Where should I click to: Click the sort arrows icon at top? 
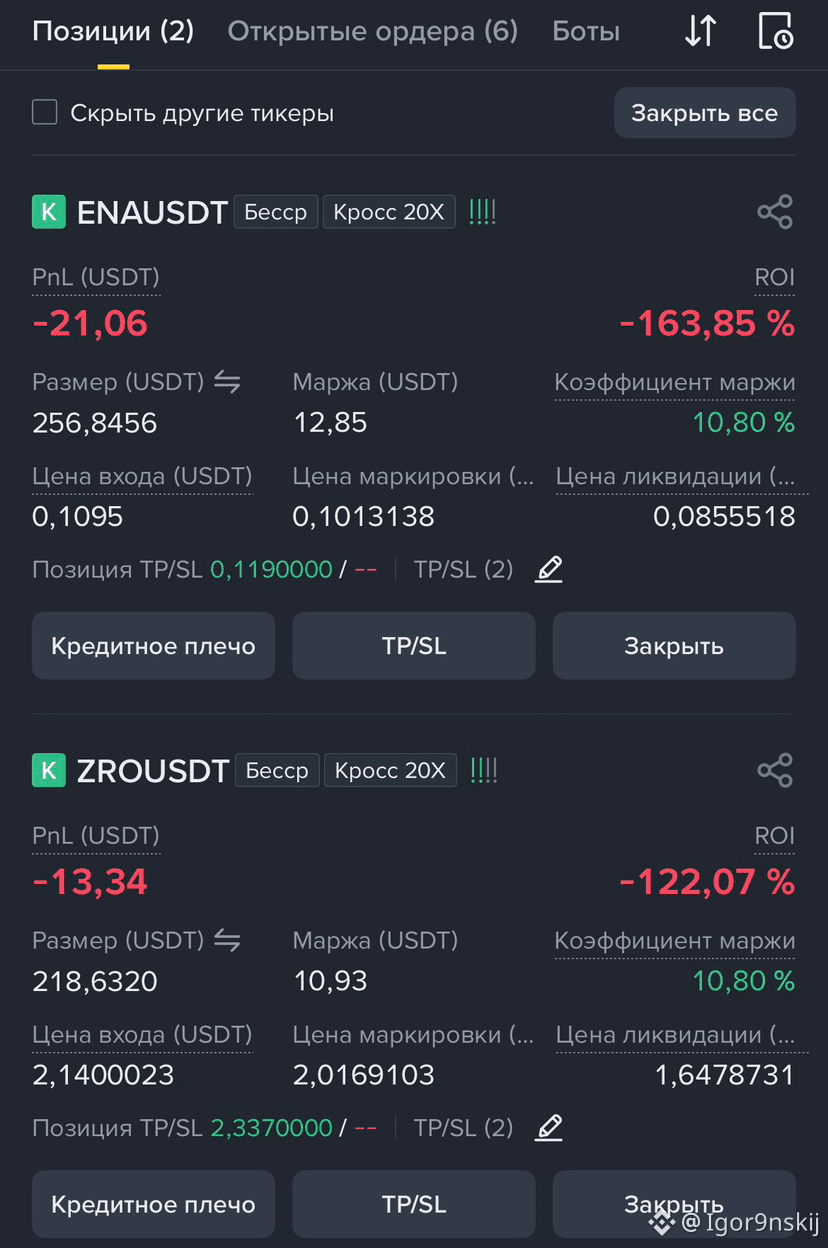tap(700, 31)
